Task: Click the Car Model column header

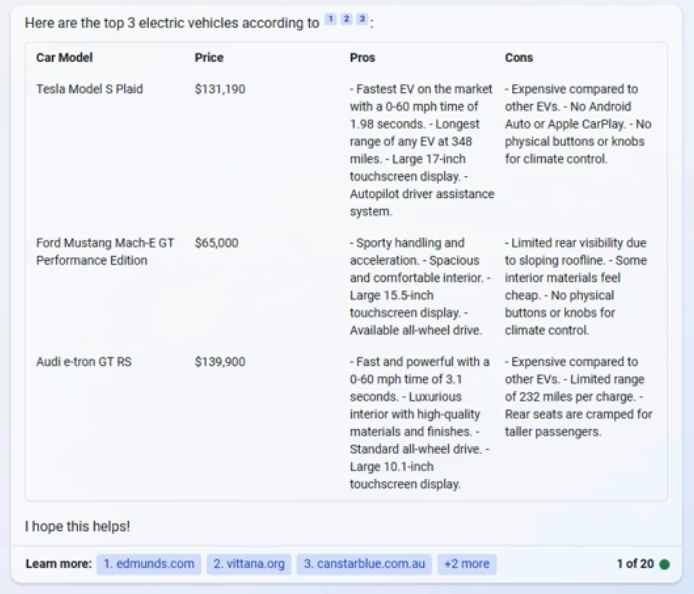Action: 64,58
